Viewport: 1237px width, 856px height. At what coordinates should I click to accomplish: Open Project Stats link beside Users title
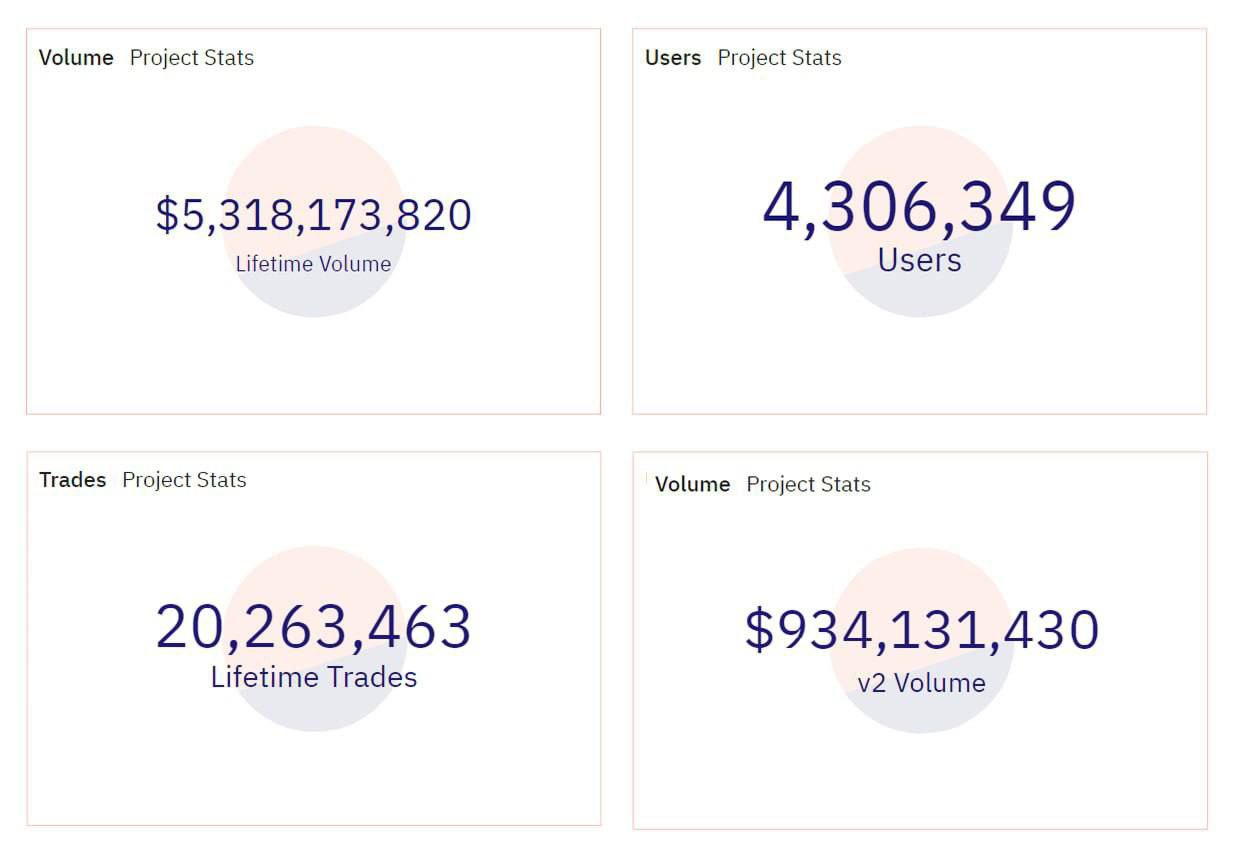779,58
